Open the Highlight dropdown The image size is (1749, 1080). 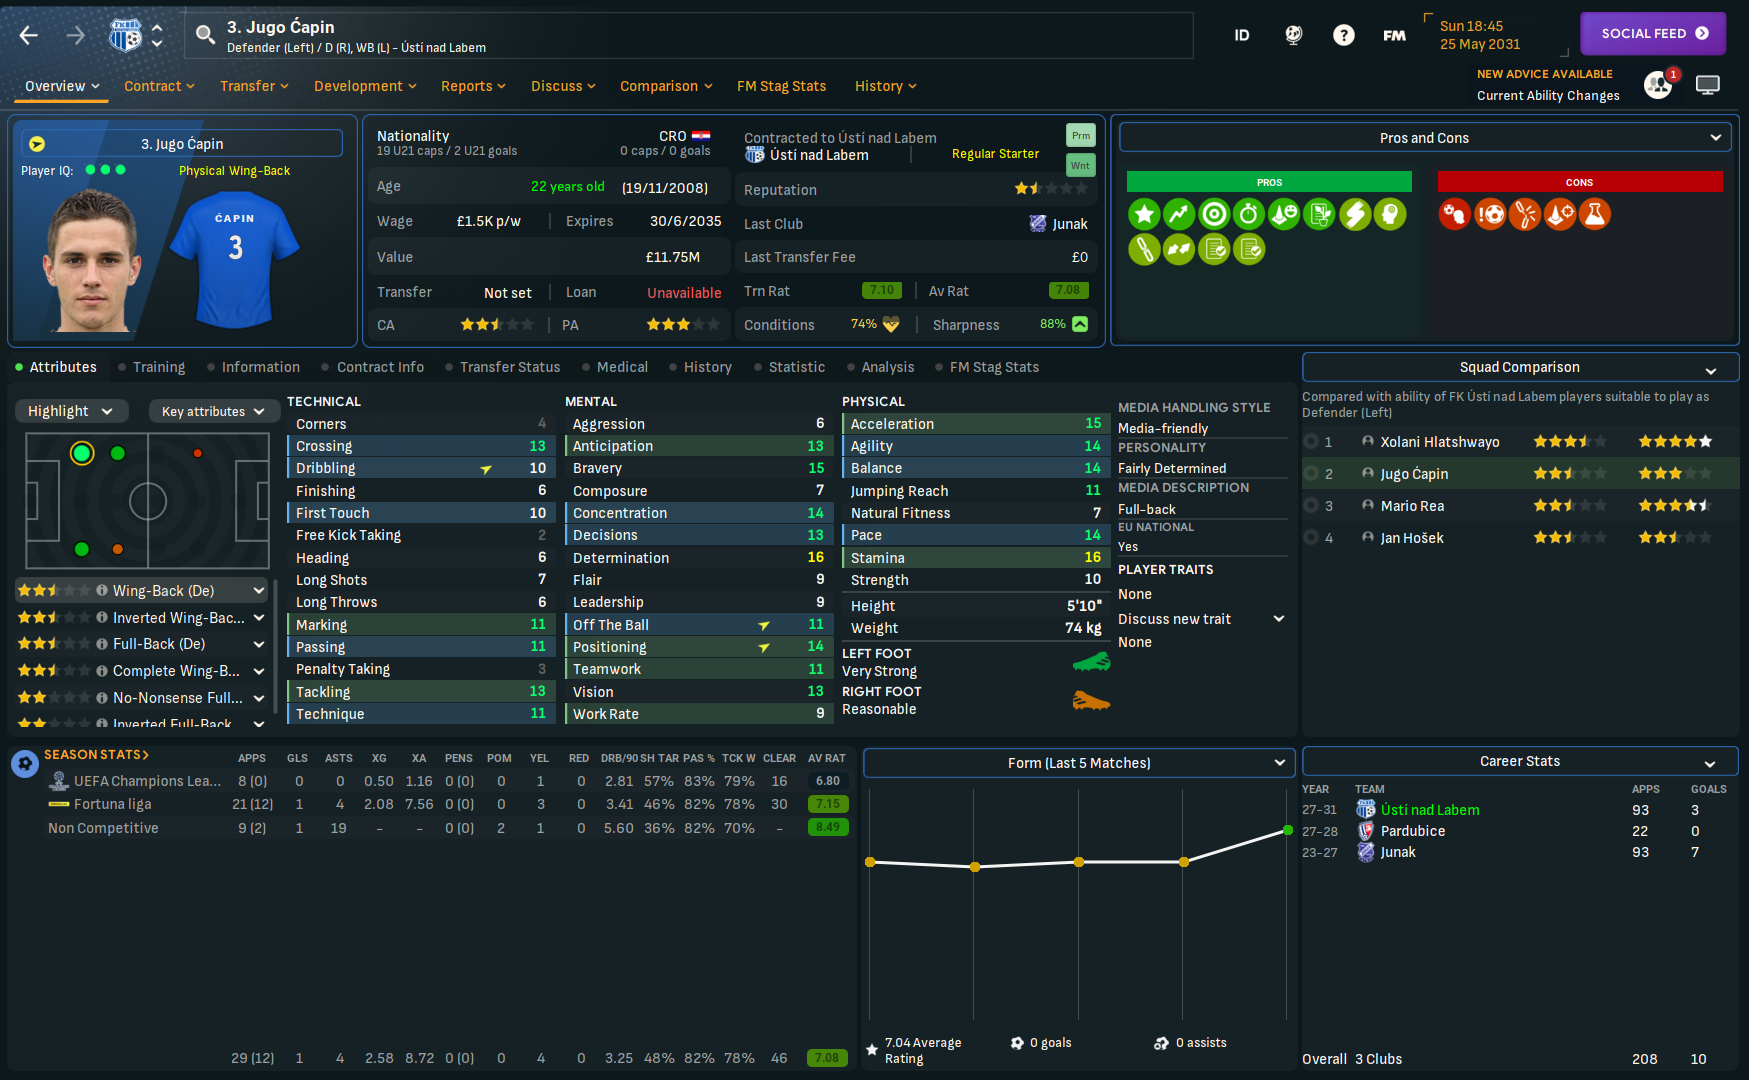pyautogui.click(x=71, y=411)
